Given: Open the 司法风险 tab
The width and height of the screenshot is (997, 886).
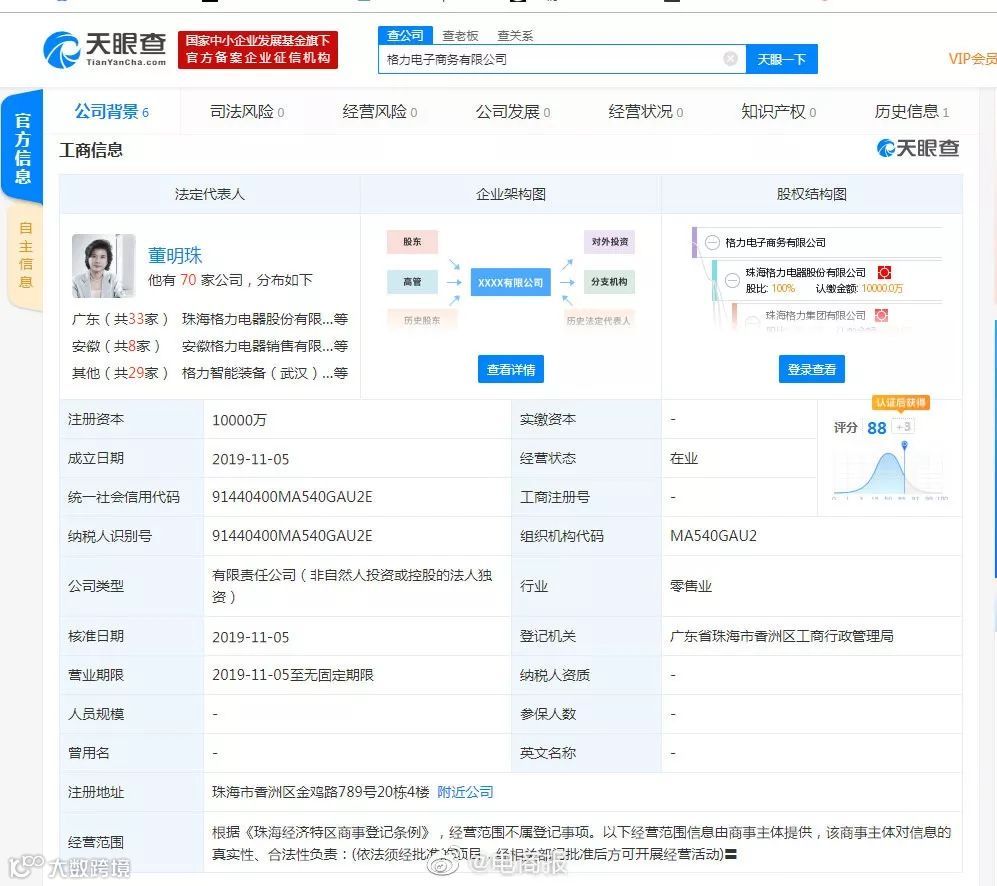Looking at the screenshot, I should [x=247, y=112].
